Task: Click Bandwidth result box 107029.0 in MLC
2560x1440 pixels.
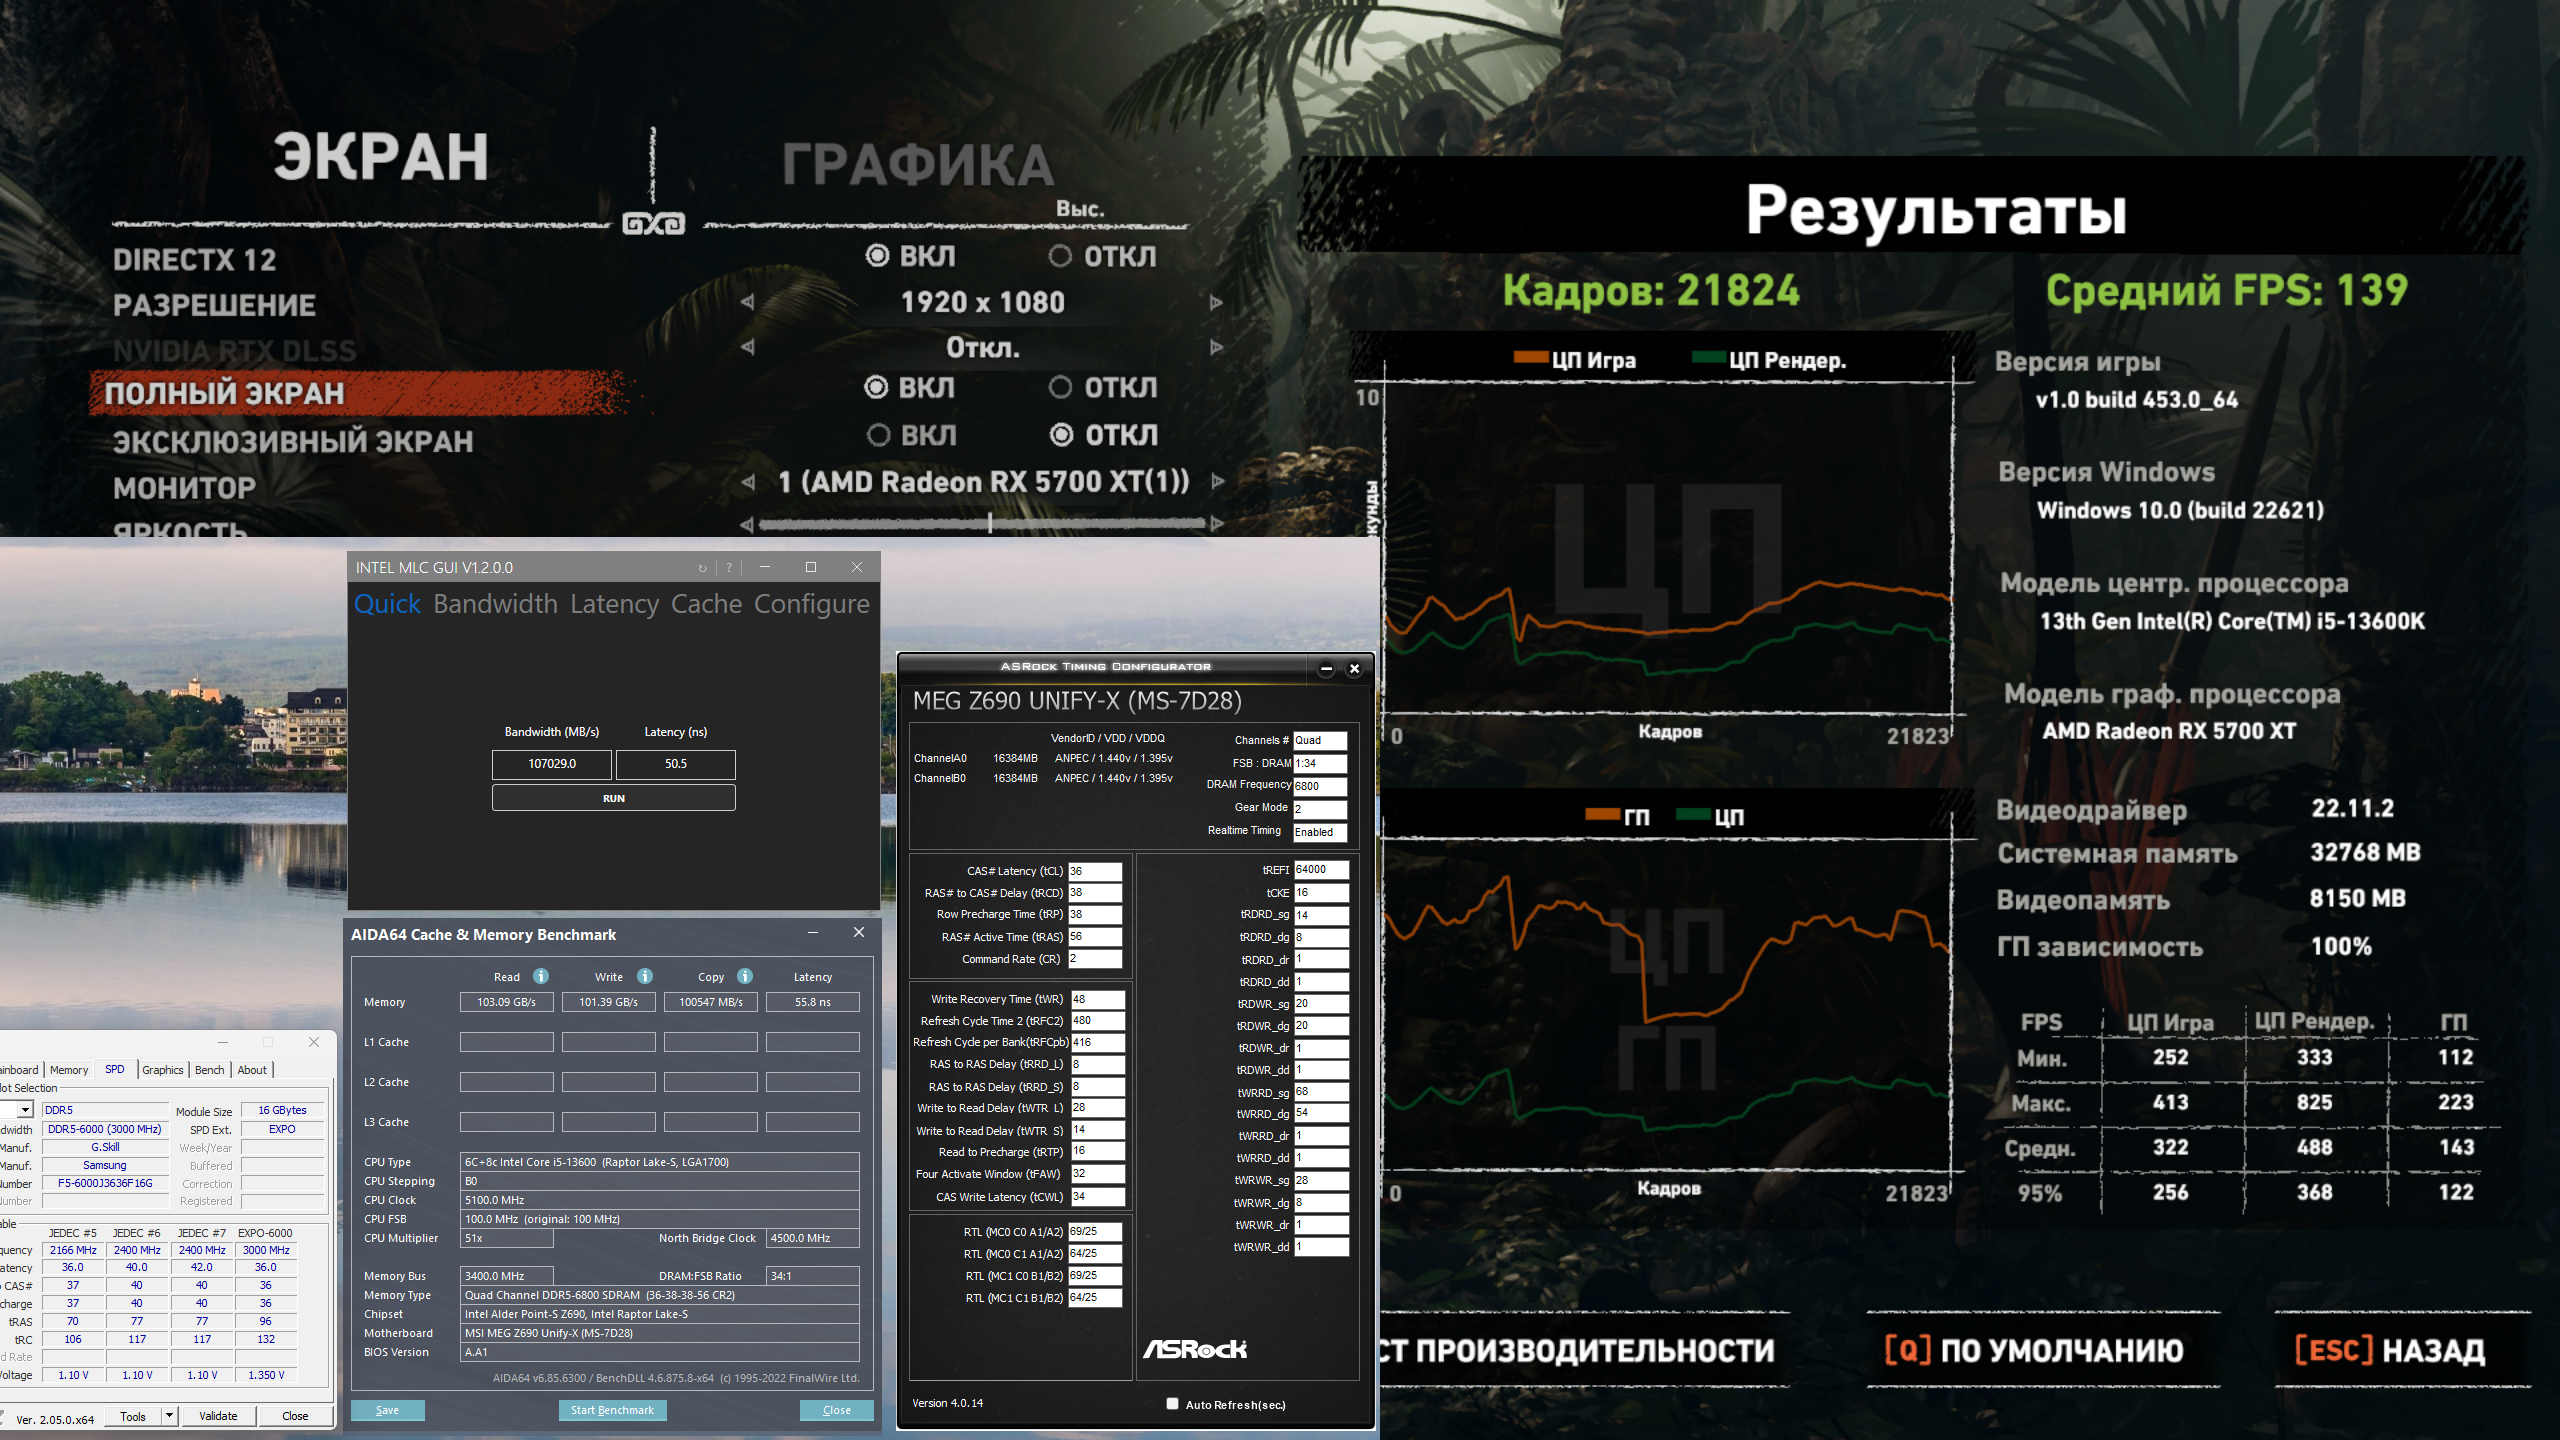Action: [552, 764]
